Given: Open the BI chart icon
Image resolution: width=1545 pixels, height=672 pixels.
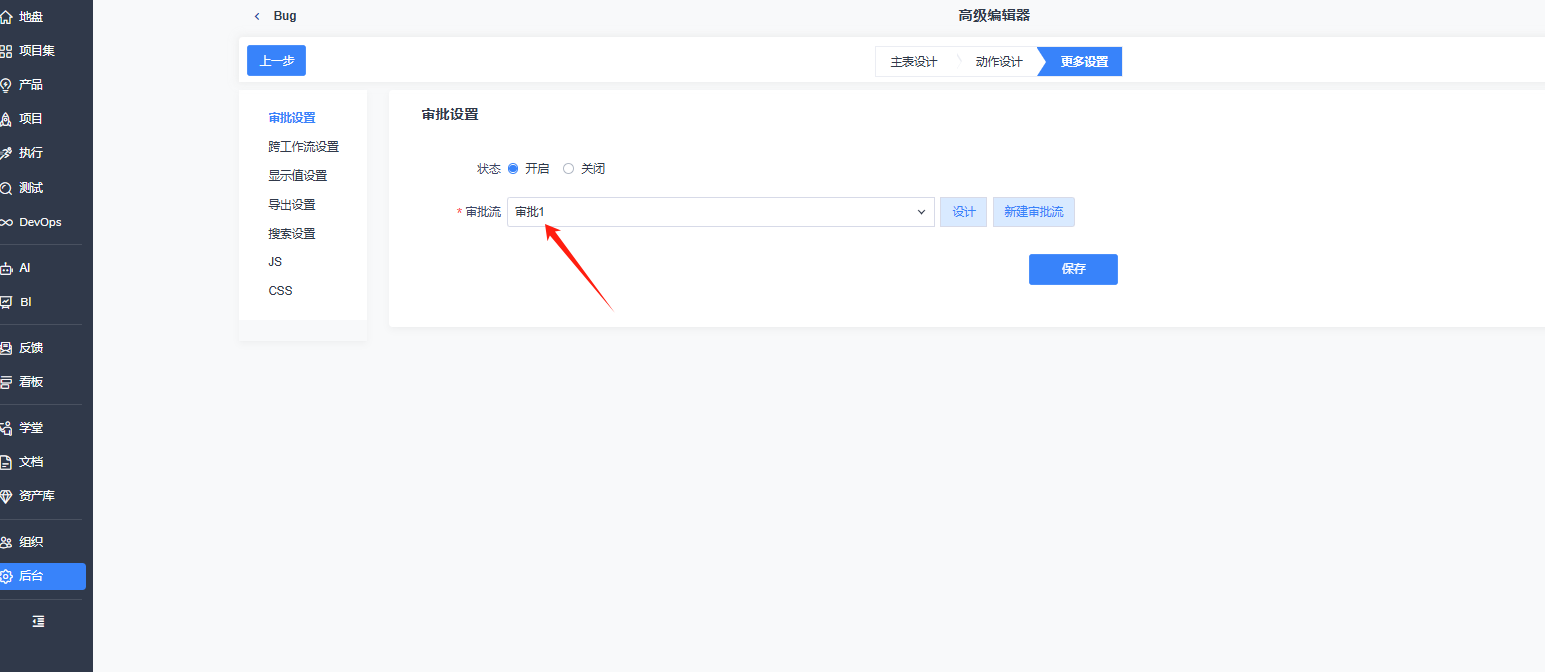Looking at the screenshot, I should (6, 302).
